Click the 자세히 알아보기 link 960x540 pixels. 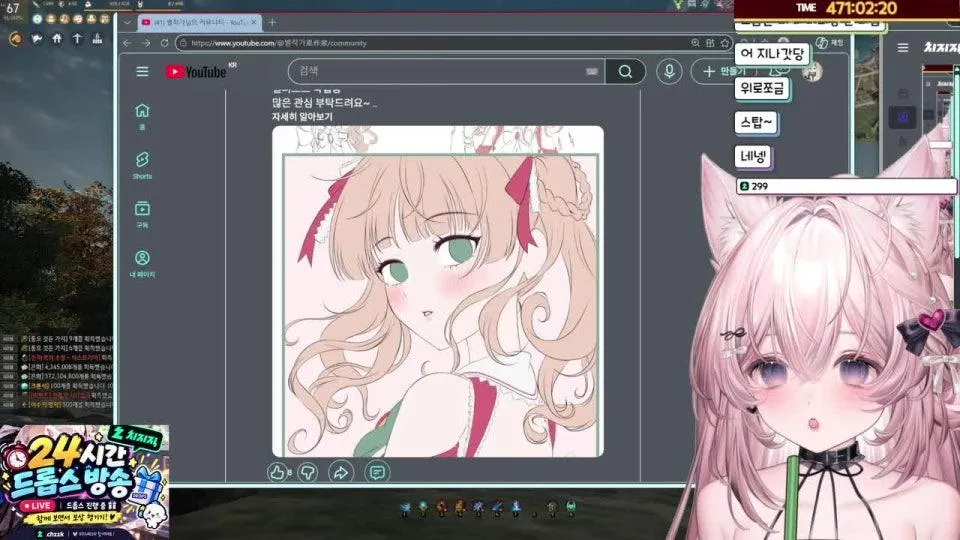coord(302,116)
